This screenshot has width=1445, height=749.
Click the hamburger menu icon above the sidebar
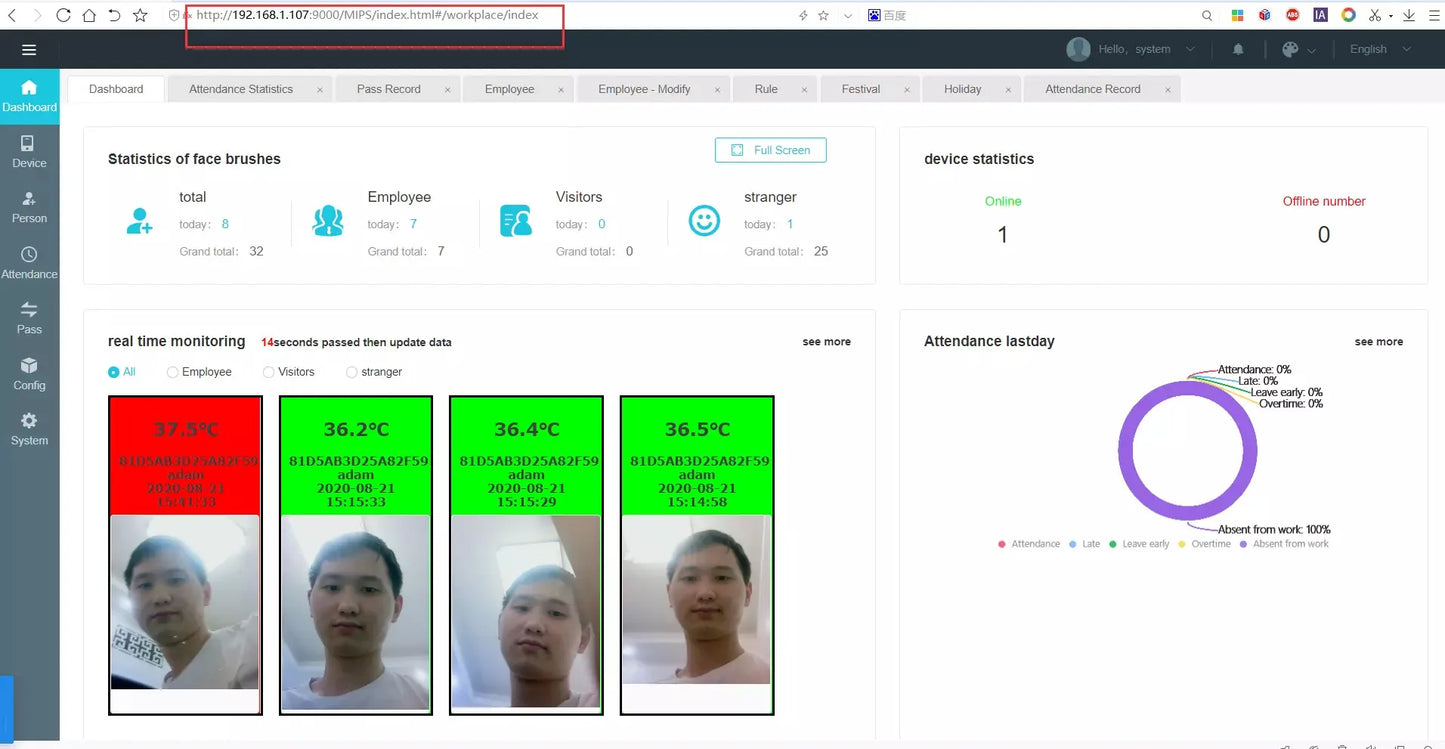pyautogui.click(x=28, y=48)
